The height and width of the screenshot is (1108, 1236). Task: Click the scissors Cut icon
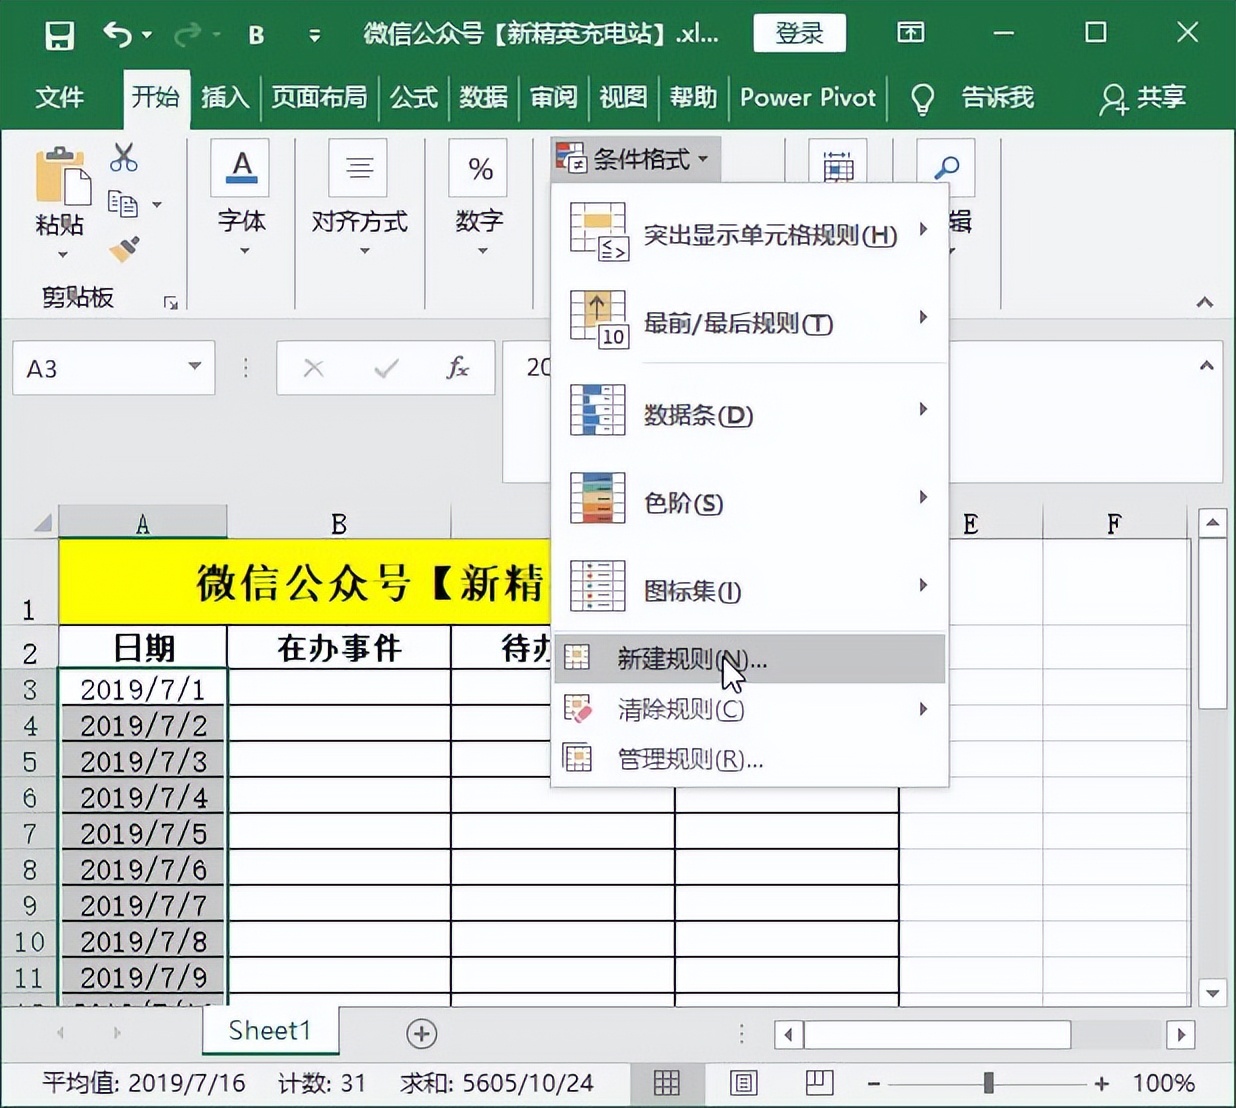pos(124,157)
